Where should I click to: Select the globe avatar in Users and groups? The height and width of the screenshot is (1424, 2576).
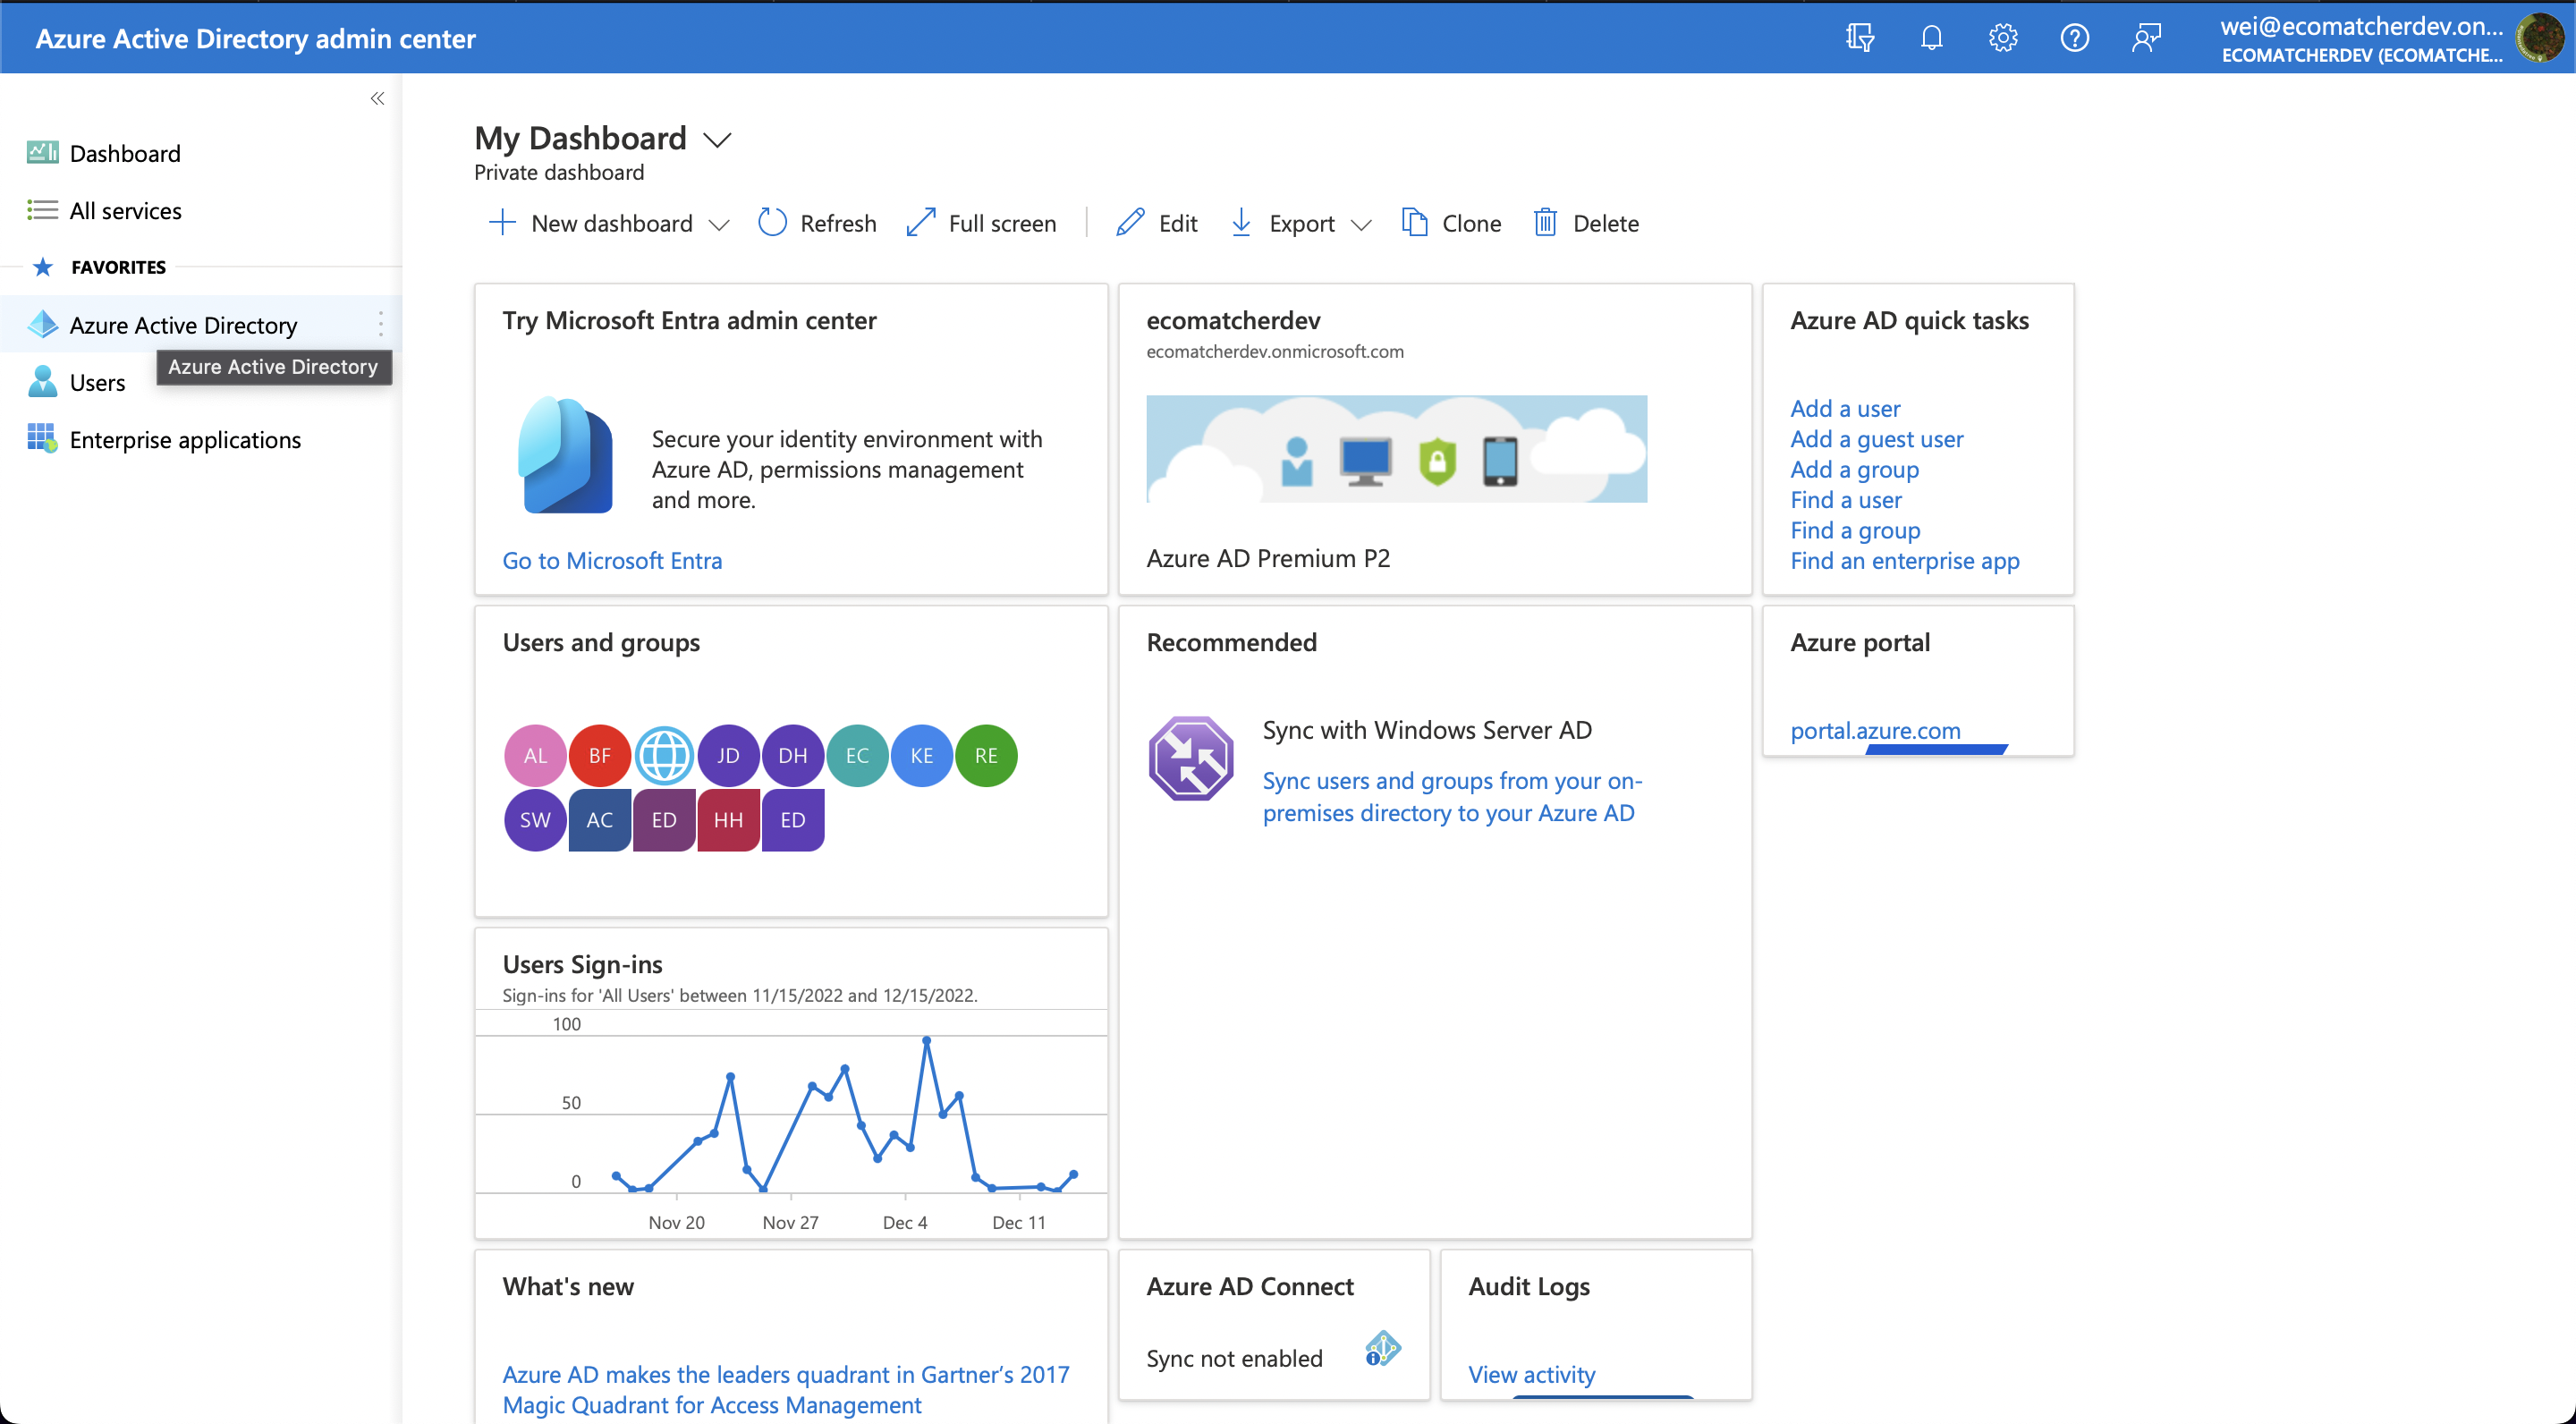pos(664,755)
